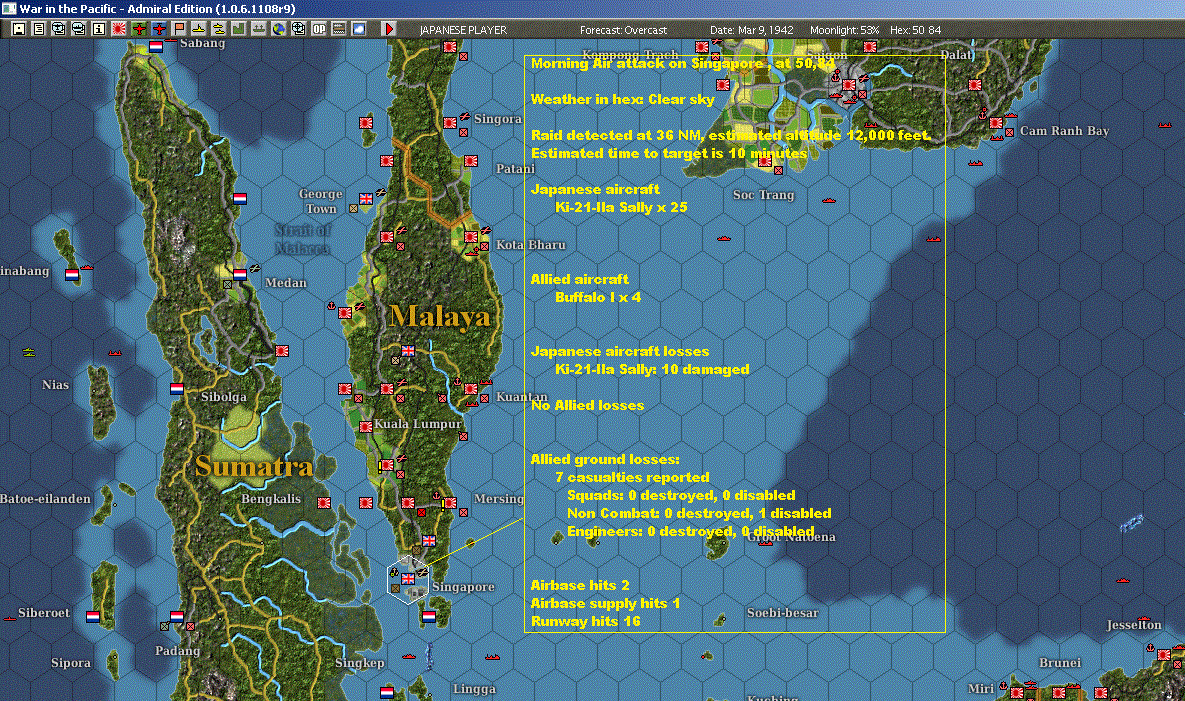Select the Dutch flag at Sabang
Screen dimensions: 1185x701
tap(156, 46)
